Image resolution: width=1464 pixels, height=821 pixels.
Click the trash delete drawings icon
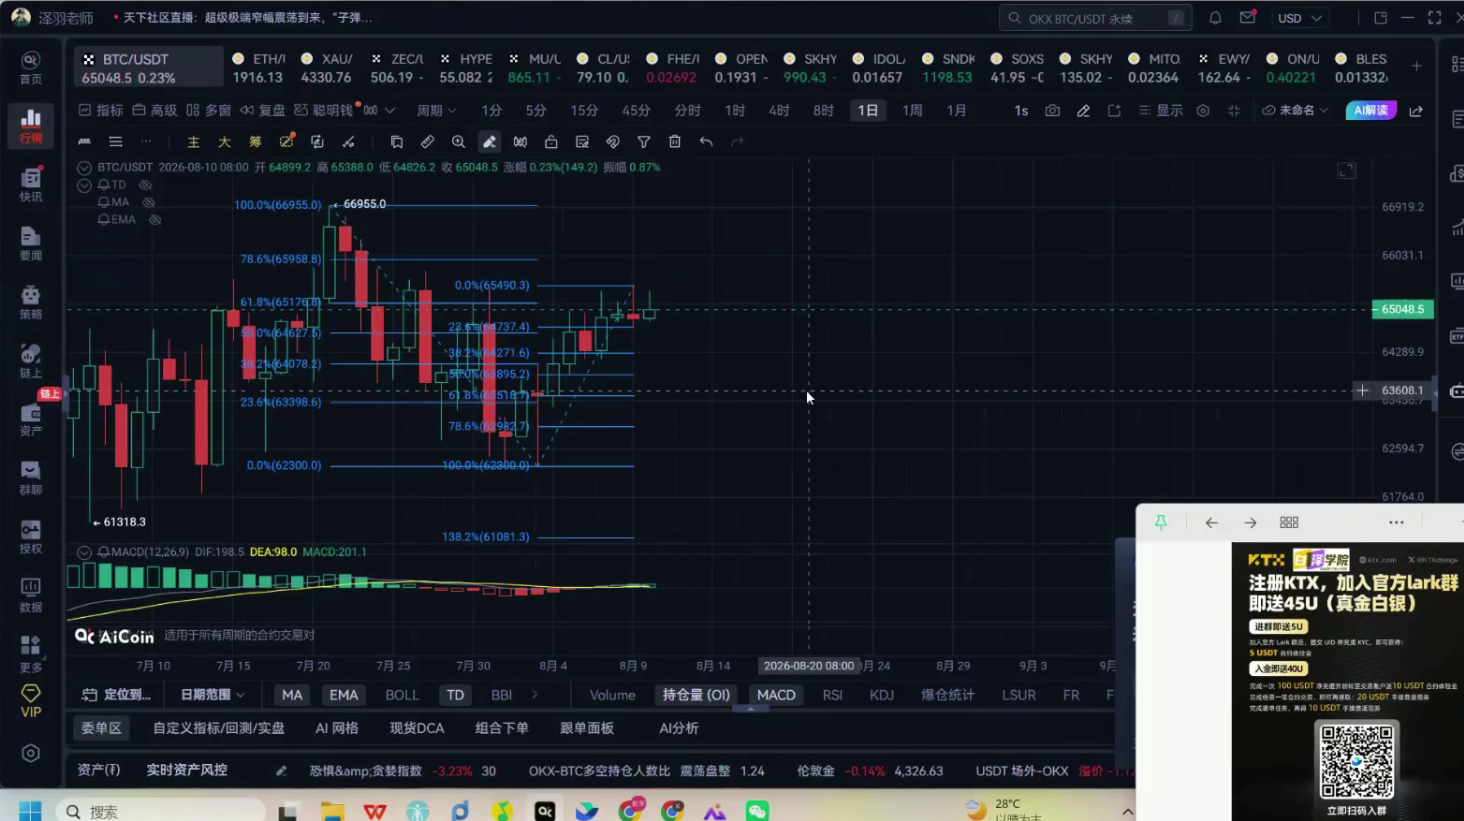point(675,142)
